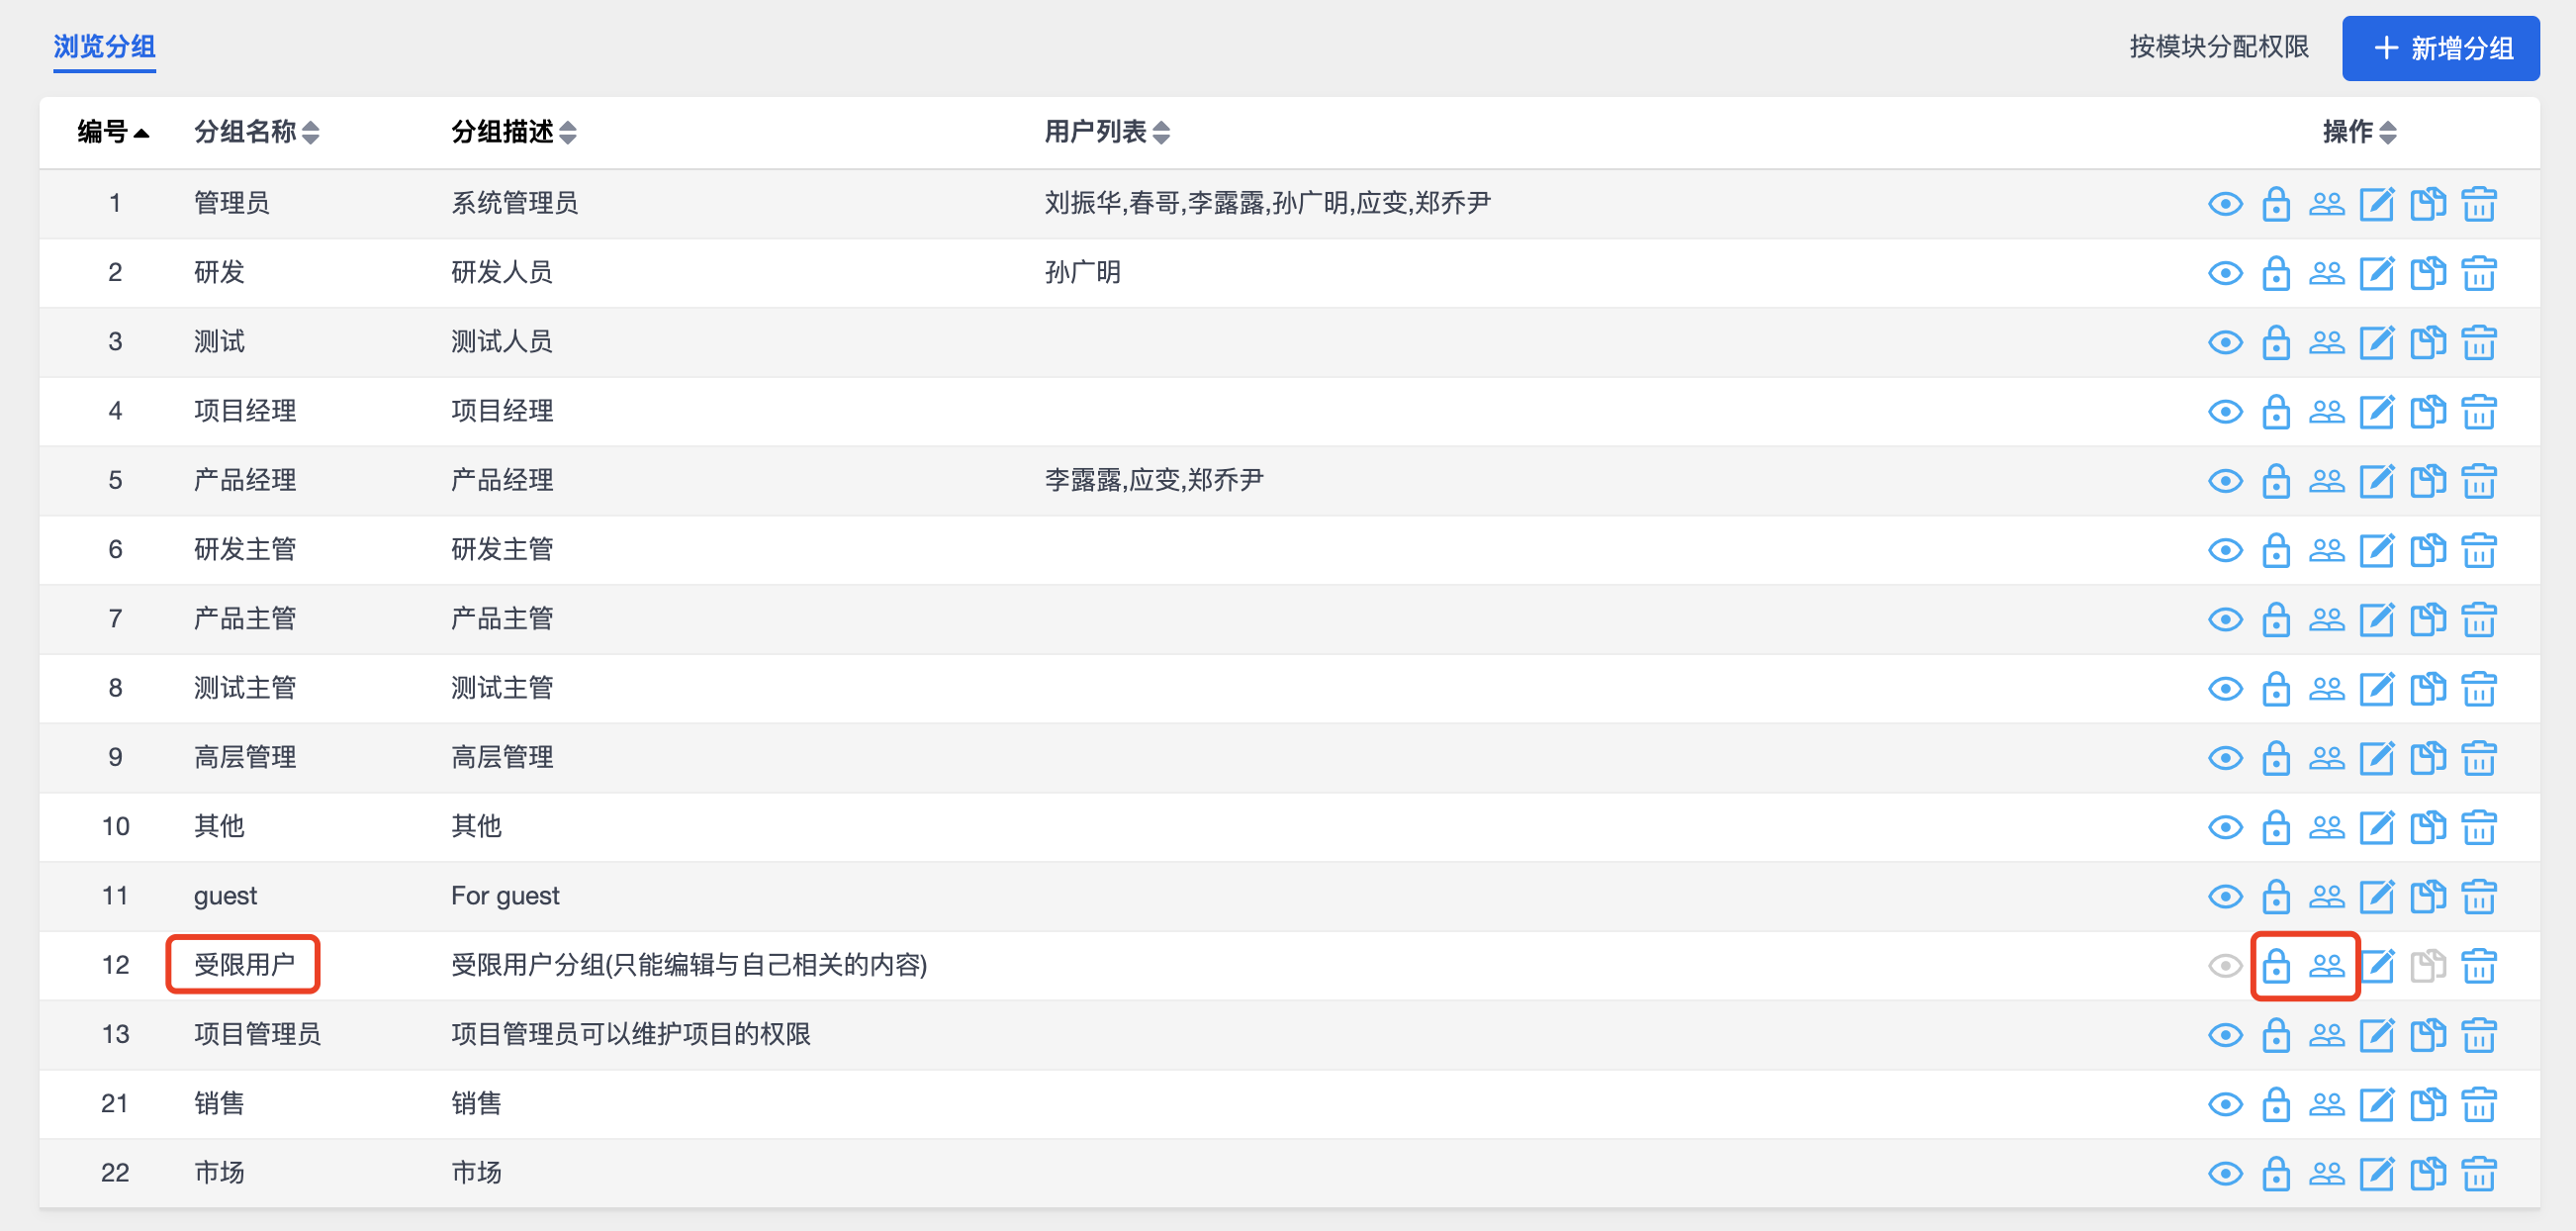Click lock permission icon in 受限用户 row

pyautogui.click(x=2276, y=965)
